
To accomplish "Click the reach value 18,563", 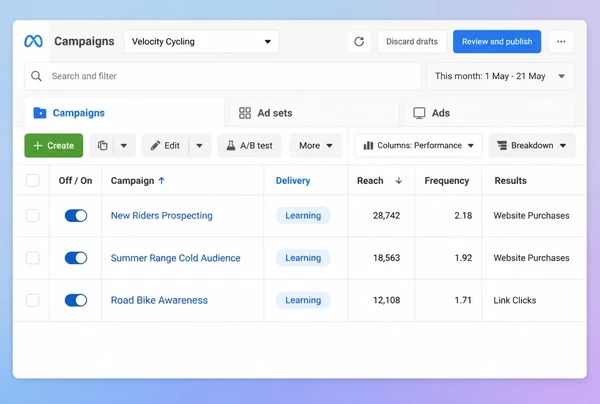I will (386, 258).
